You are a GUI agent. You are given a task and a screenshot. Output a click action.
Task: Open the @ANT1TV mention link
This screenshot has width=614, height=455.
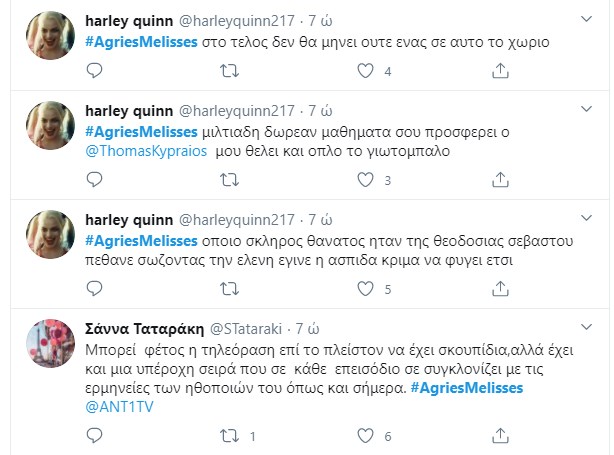coord(118,408)
